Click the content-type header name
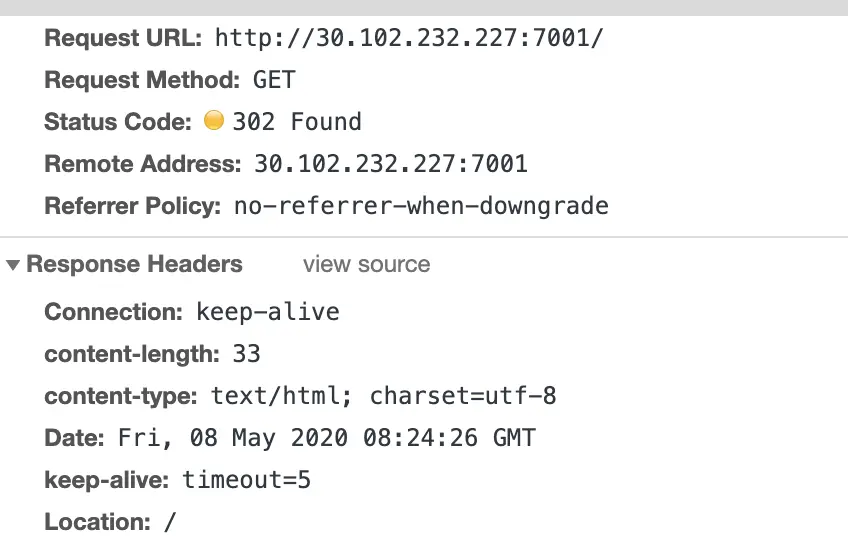848x550 pixels. pyautogui.click(x=121, y=396)
